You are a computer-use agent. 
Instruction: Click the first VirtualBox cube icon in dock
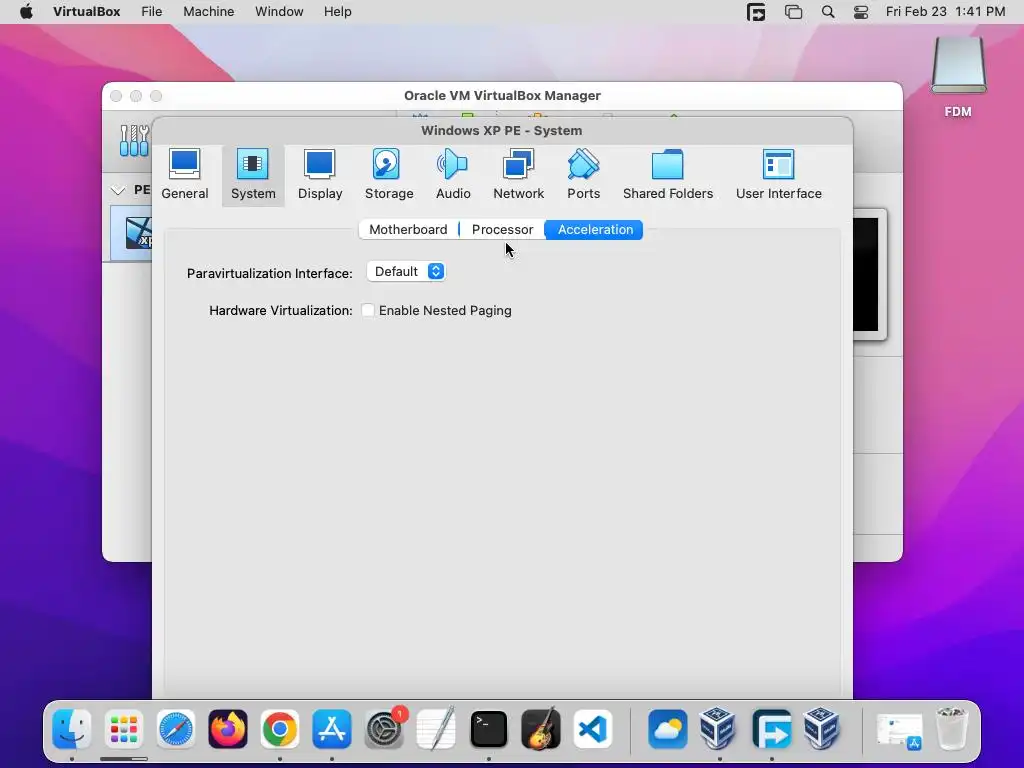[719, 729]
